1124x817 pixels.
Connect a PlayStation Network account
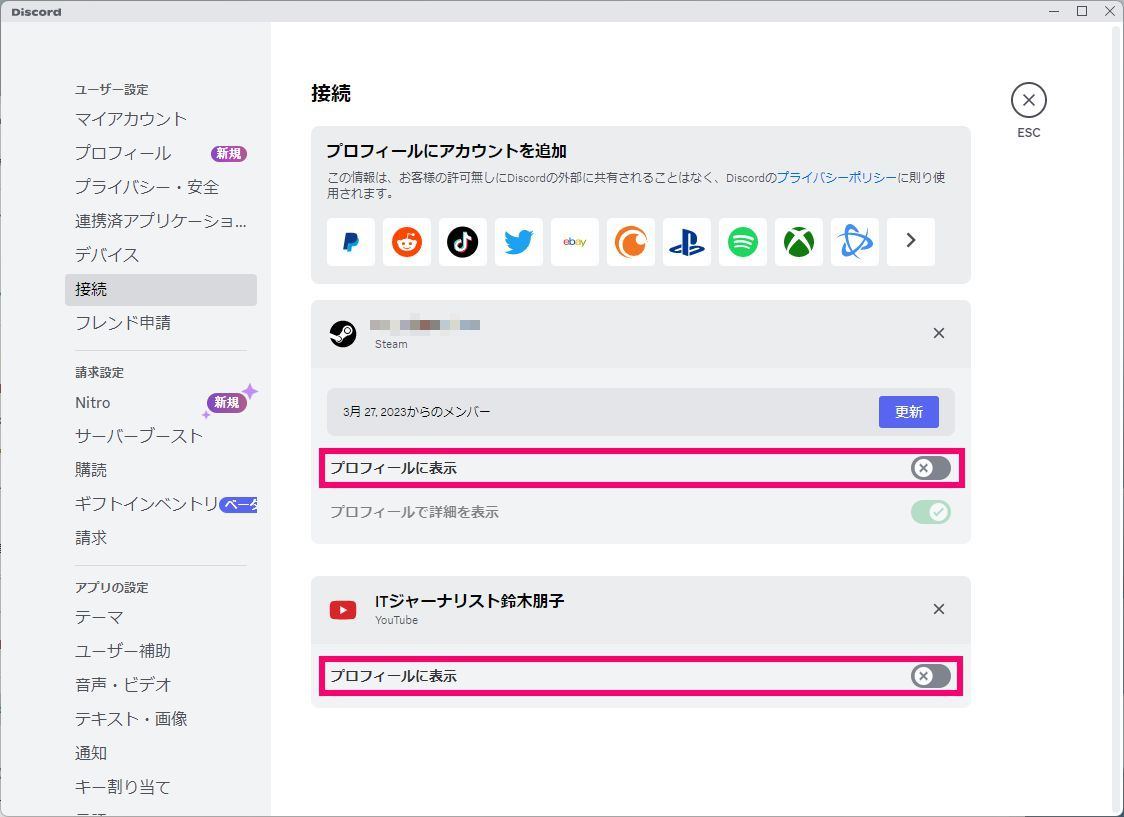[x=687, y=242]
